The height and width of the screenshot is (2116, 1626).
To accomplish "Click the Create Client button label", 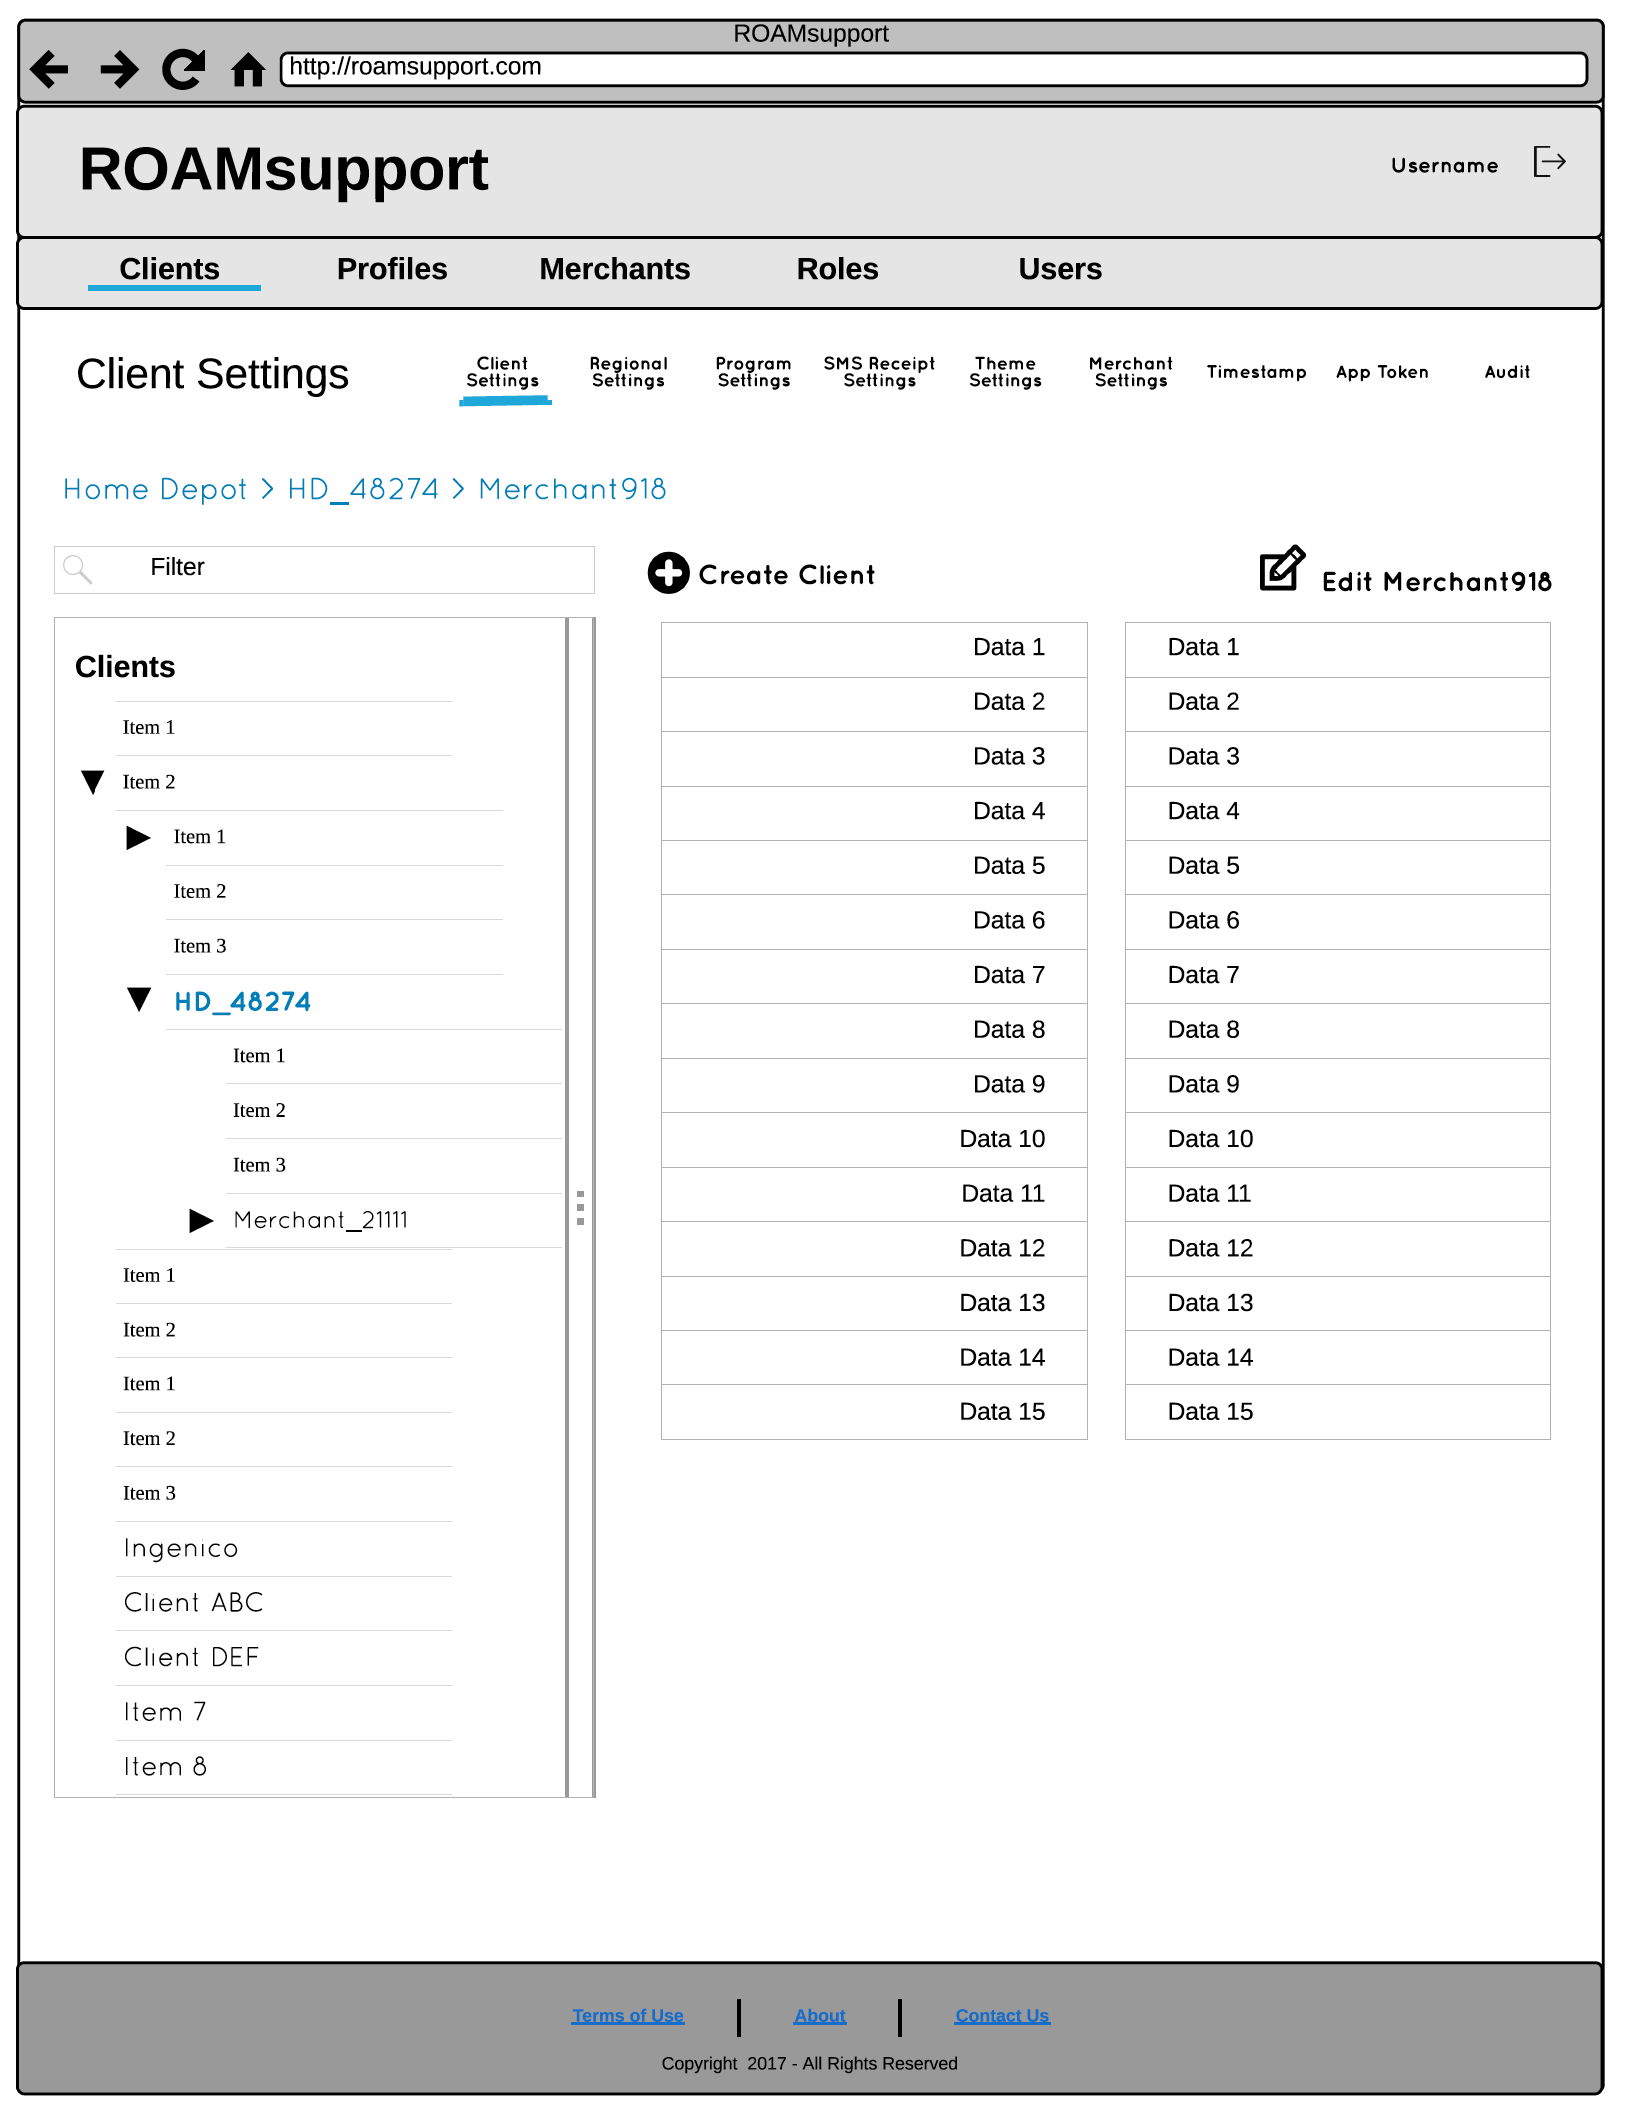I will coord(787,575).
